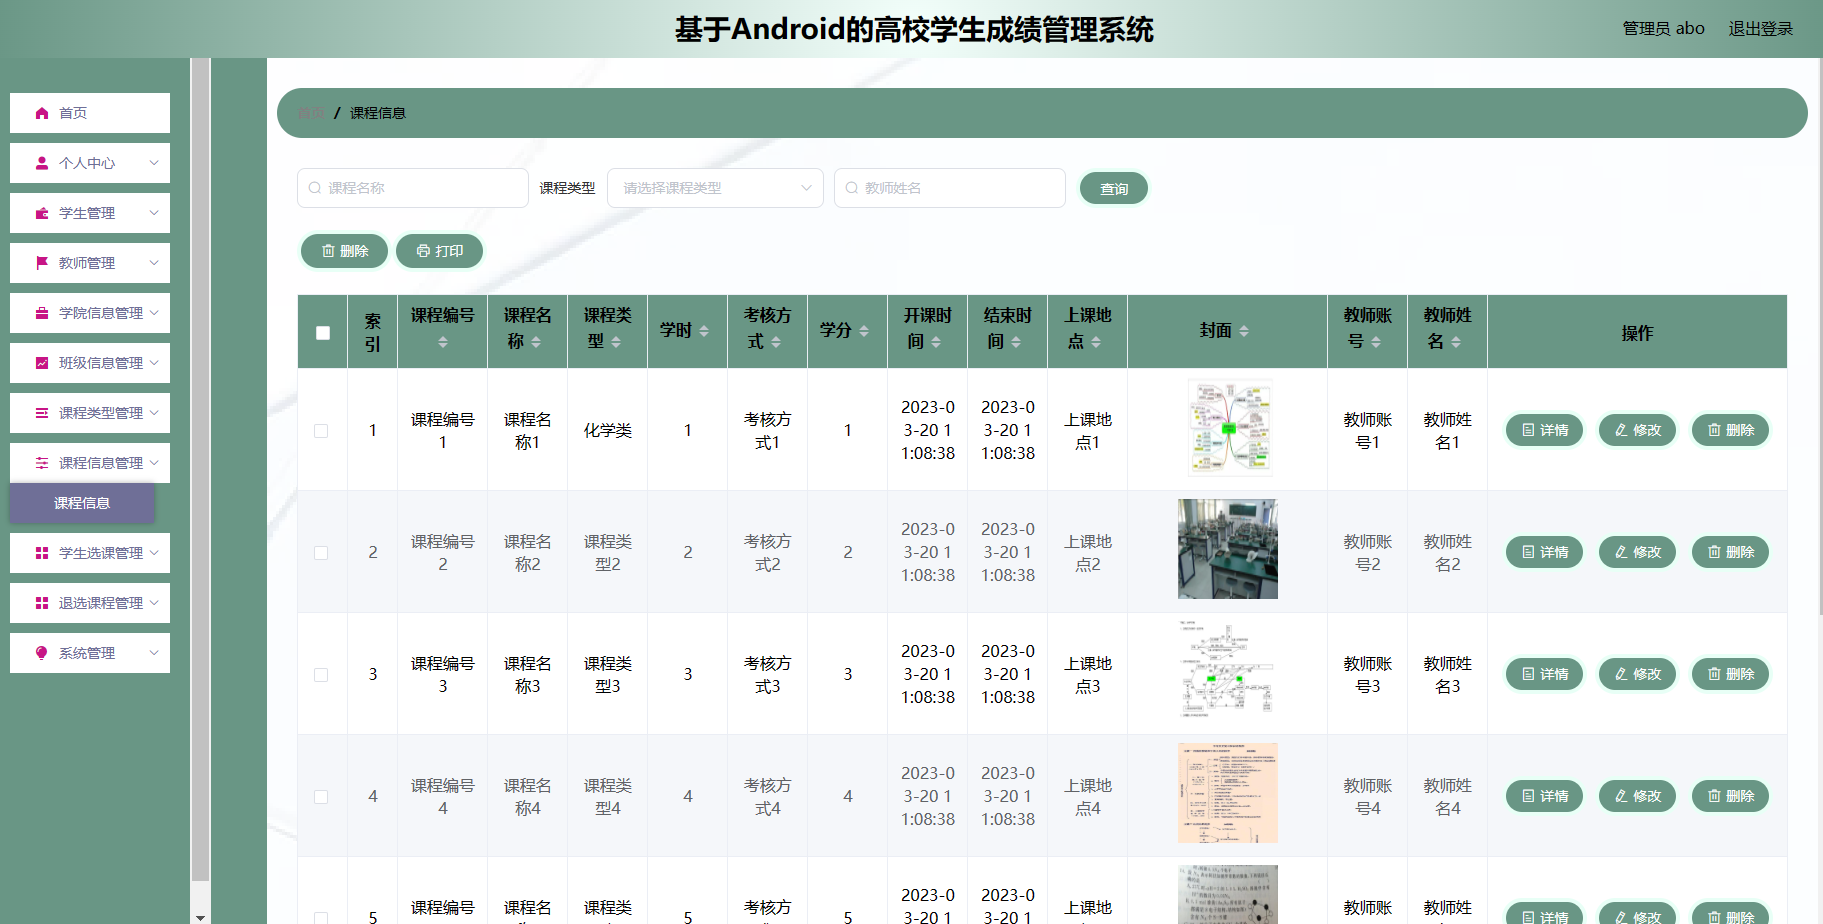
Task: Click the bulb icon for 系统管理
Action: click(42, 653)
